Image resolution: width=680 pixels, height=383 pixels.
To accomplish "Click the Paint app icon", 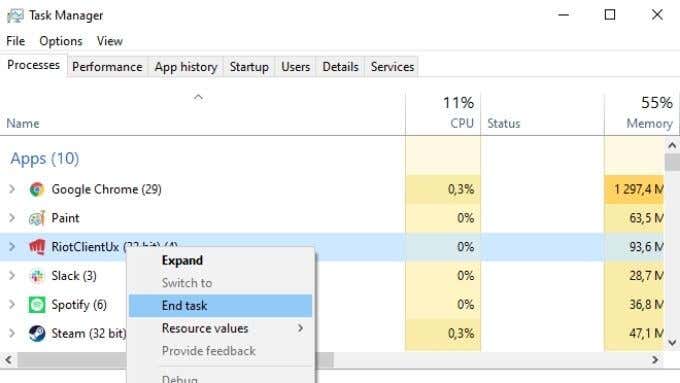I will [37, 218].
